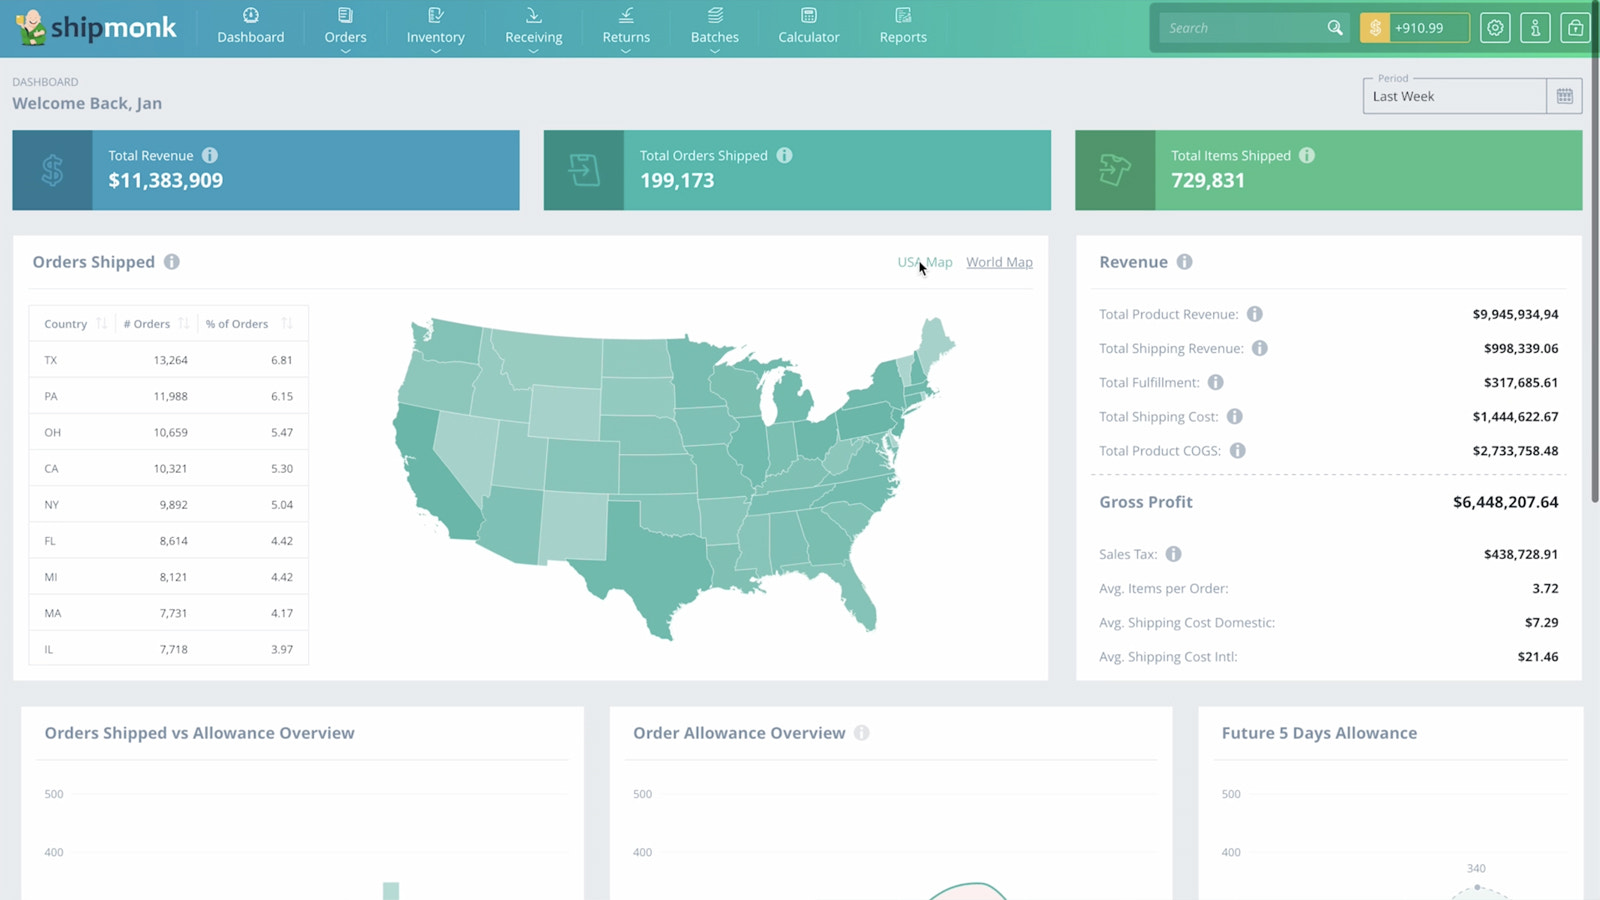Open the Calculator section
1600x900 pixels.
pyautogui.click(x=808, y=27)
